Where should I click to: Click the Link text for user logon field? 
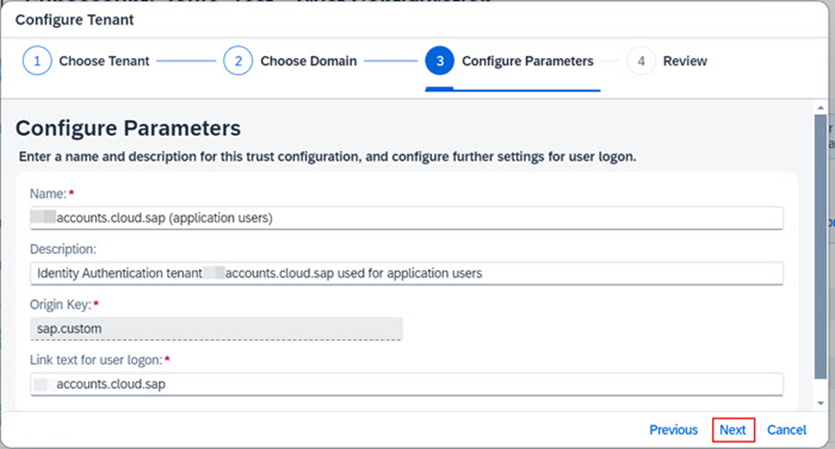tap(406, 384)
